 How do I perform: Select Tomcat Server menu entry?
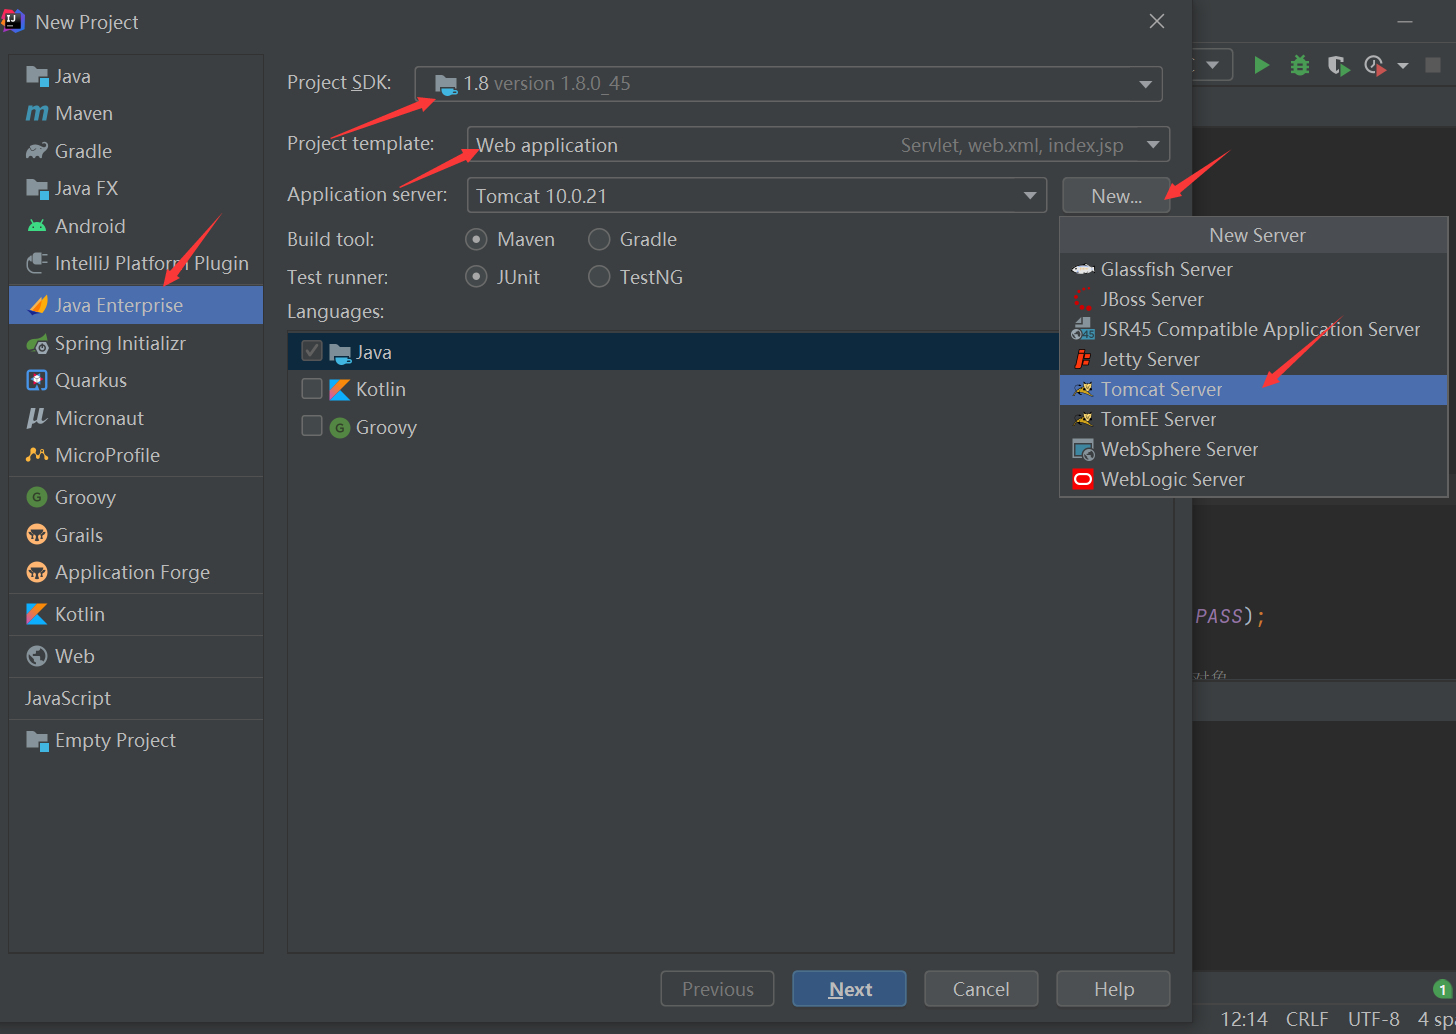[x=1253, y=389]
